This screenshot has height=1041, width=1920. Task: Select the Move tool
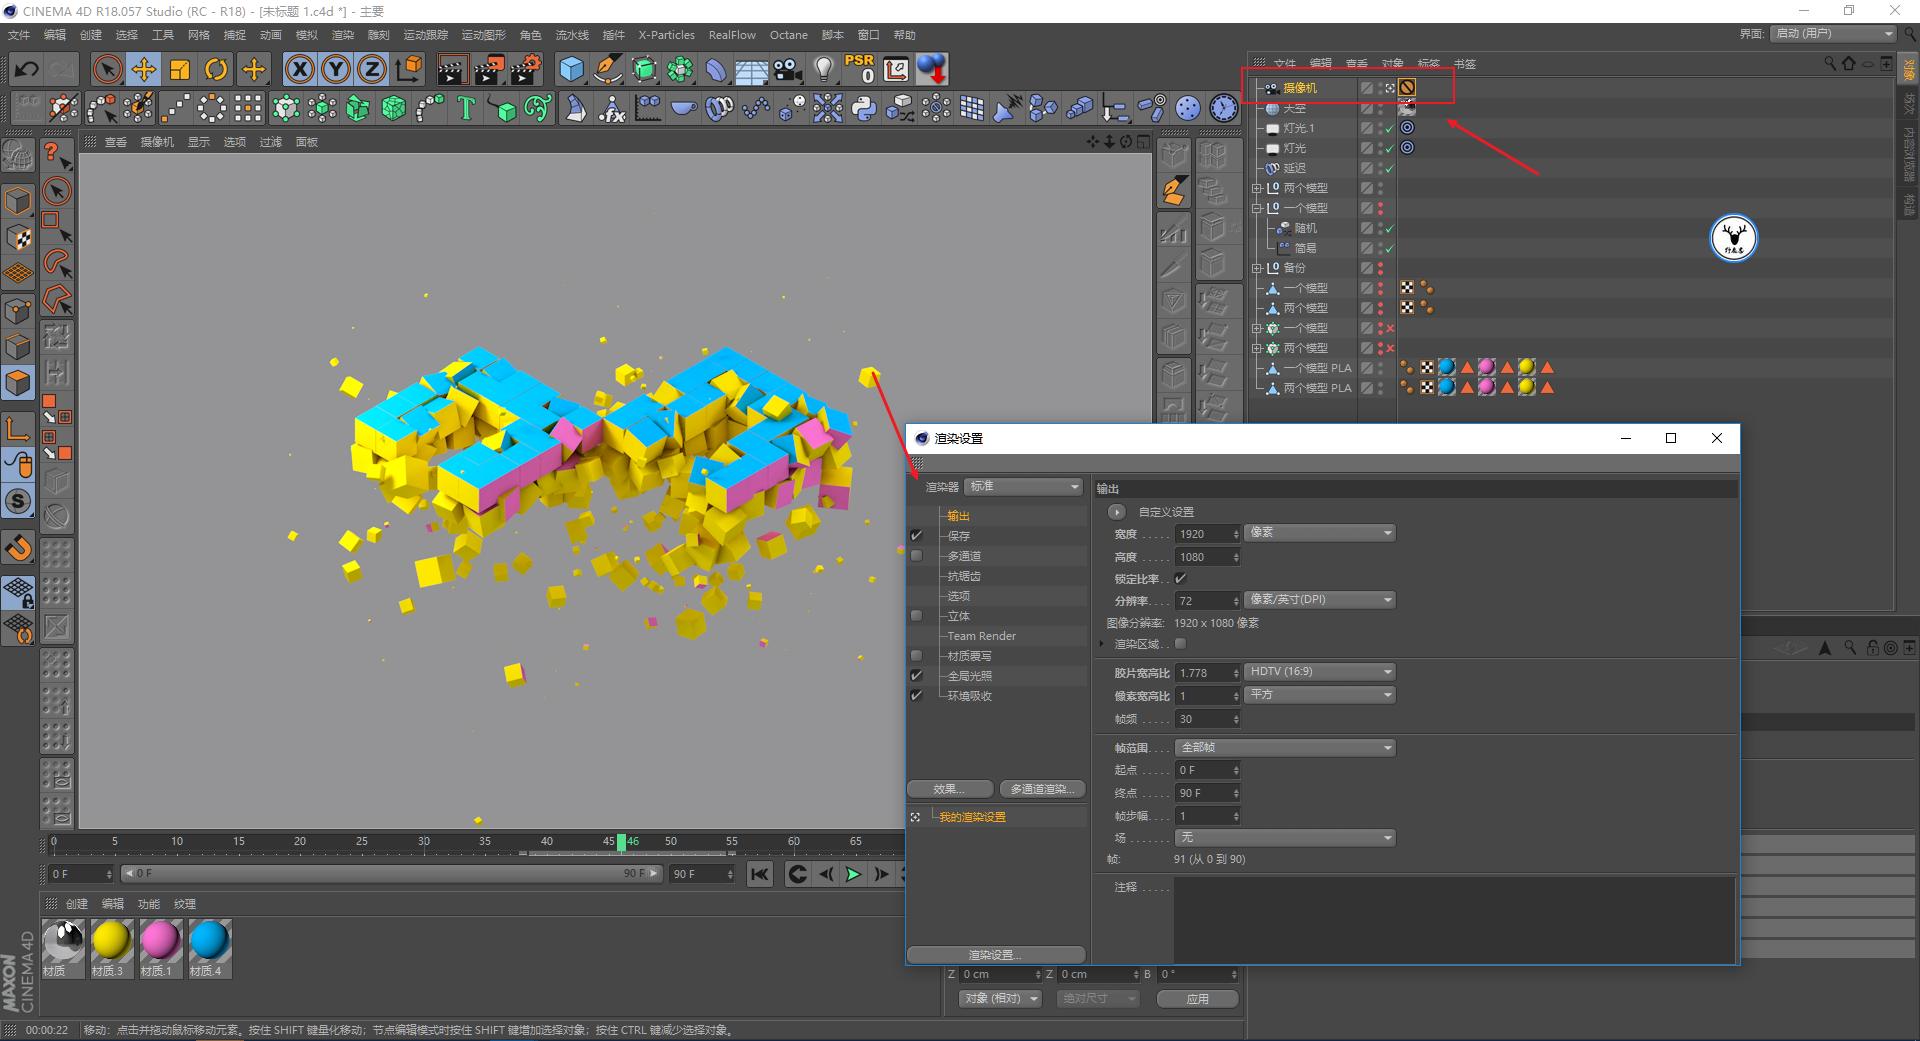[x=144, y=69]
